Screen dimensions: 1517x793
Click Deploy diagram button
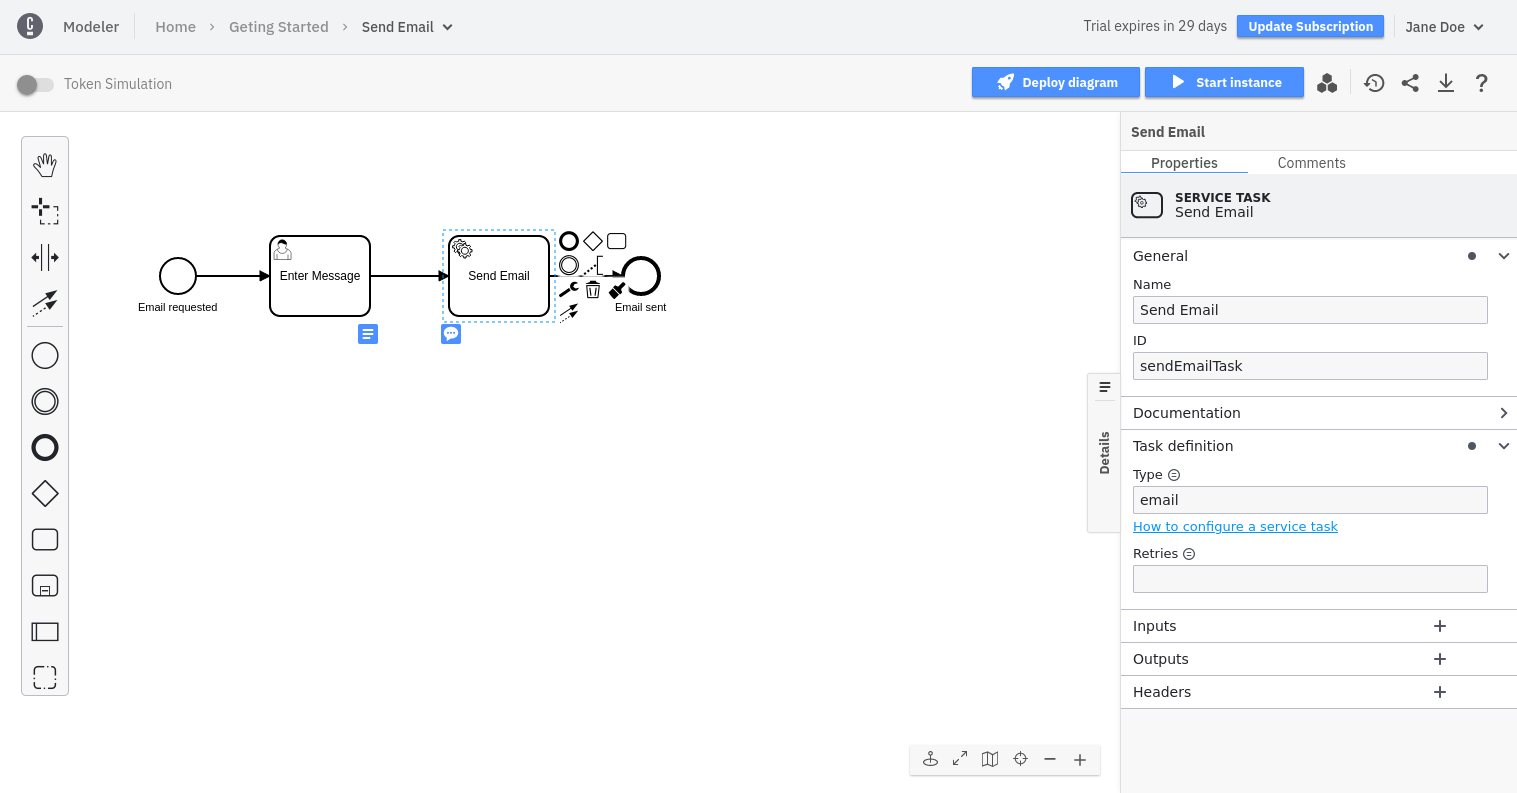(x=1055, y=82)
